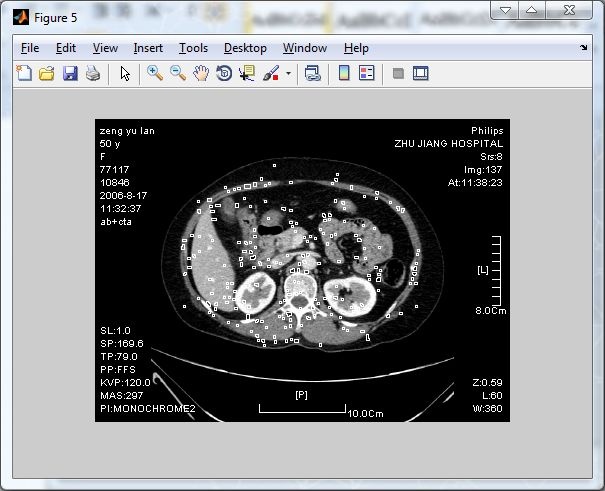The width and height of the screenshot is (605, 491).
Task: Click the 'W:360' window width text
Action: point(487,408)
